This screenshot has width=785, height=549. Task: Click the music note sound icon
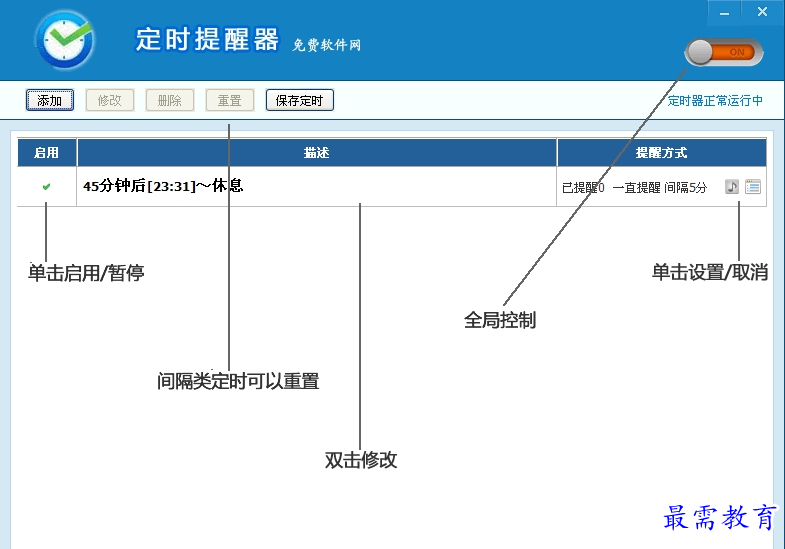pos(731,187)
